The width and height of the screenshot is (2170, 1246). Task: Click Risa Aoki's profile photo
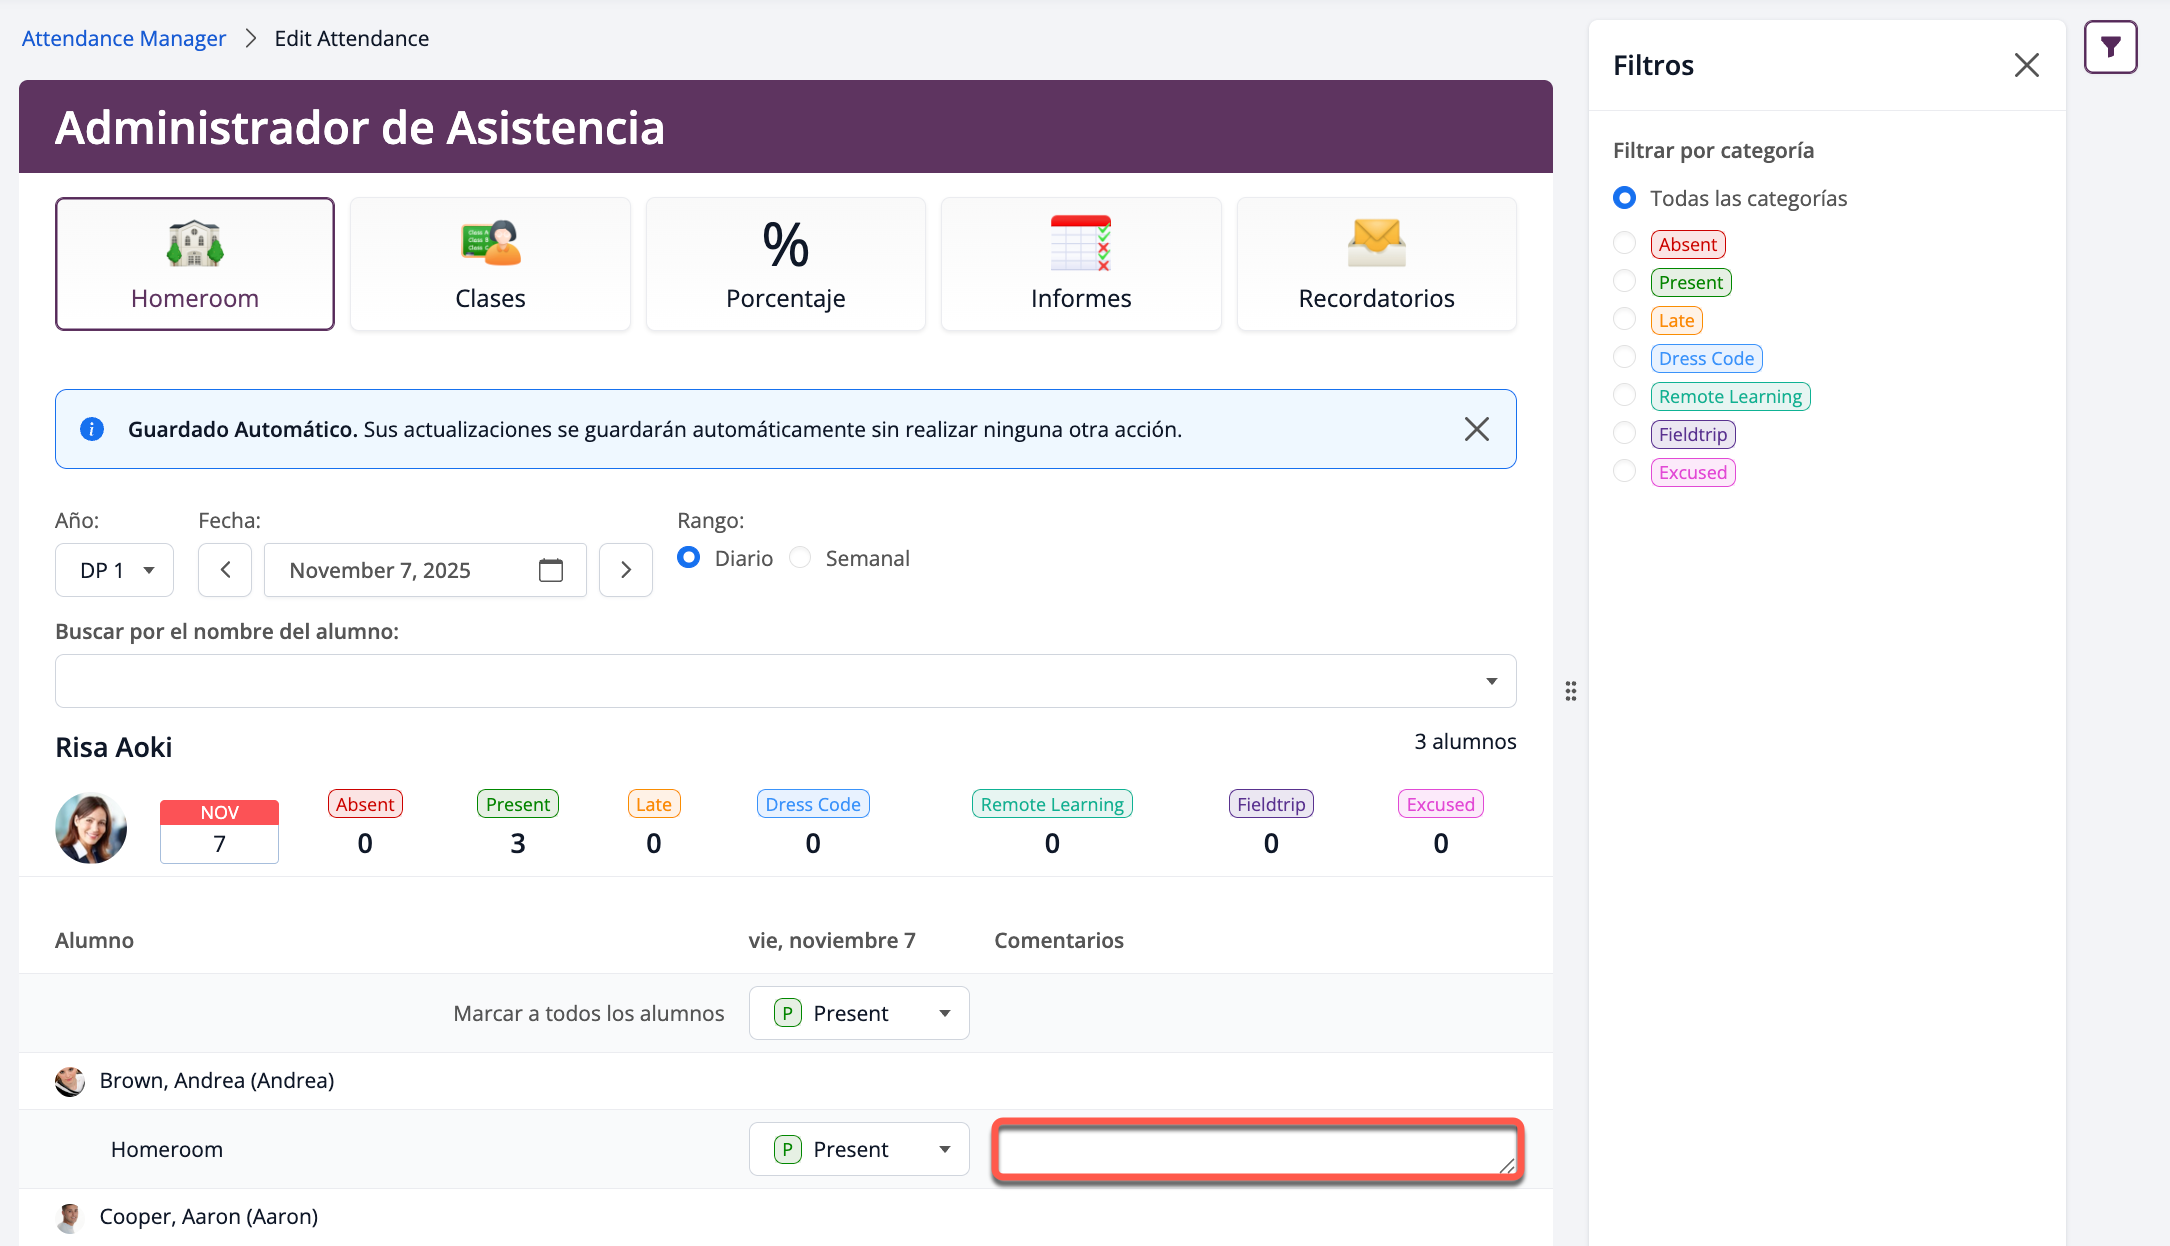91,828
